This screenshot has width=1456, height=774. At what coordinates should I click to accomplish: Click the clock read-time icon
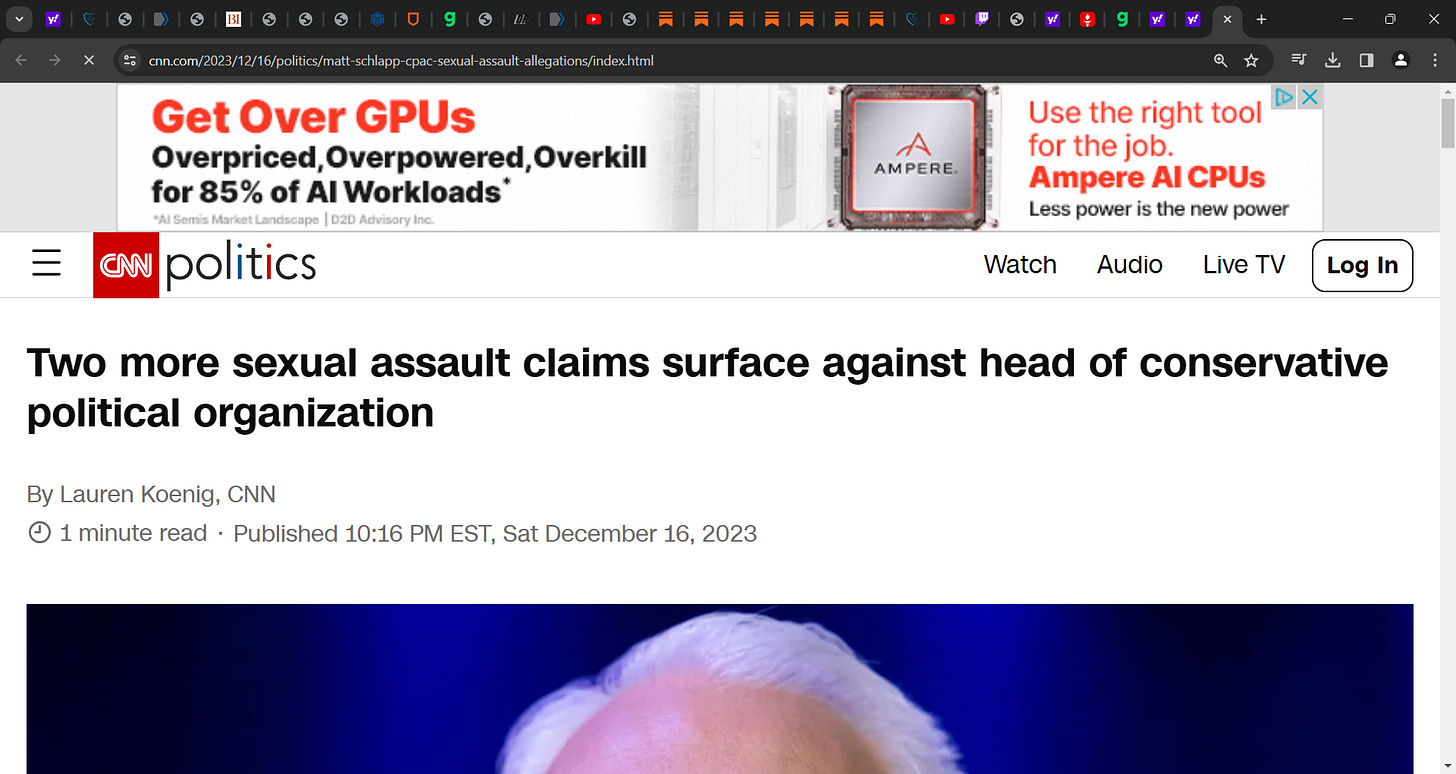pyautogui.click(x=39, y=534)
